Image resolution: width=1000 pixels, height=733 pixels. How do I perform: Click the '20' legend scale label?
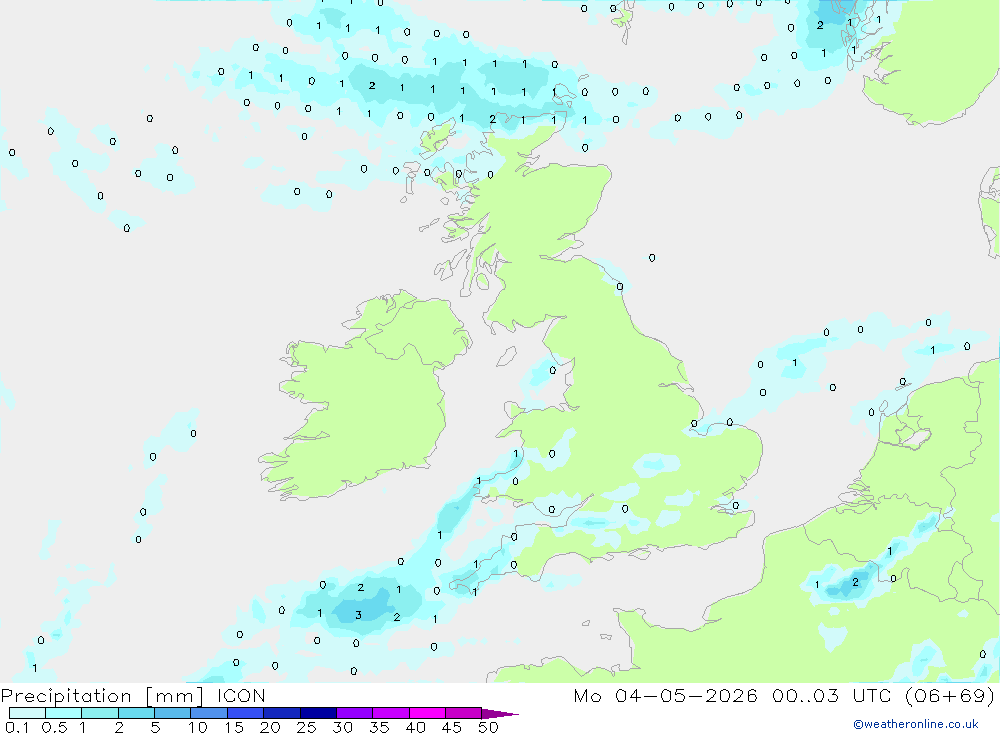pyautogui.click(x=270, y=727)
